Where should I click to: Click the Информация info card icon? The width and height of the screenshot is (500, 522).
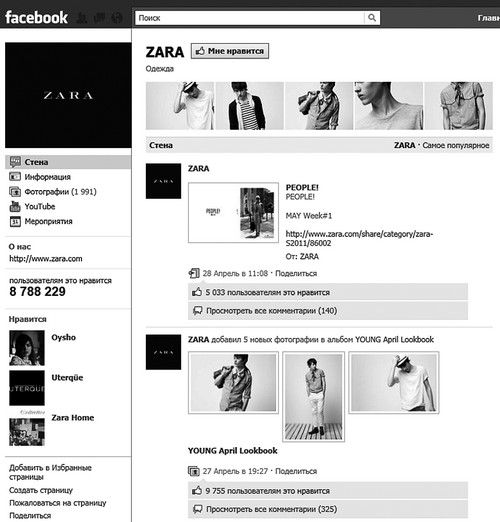click(x=15, y=176)
